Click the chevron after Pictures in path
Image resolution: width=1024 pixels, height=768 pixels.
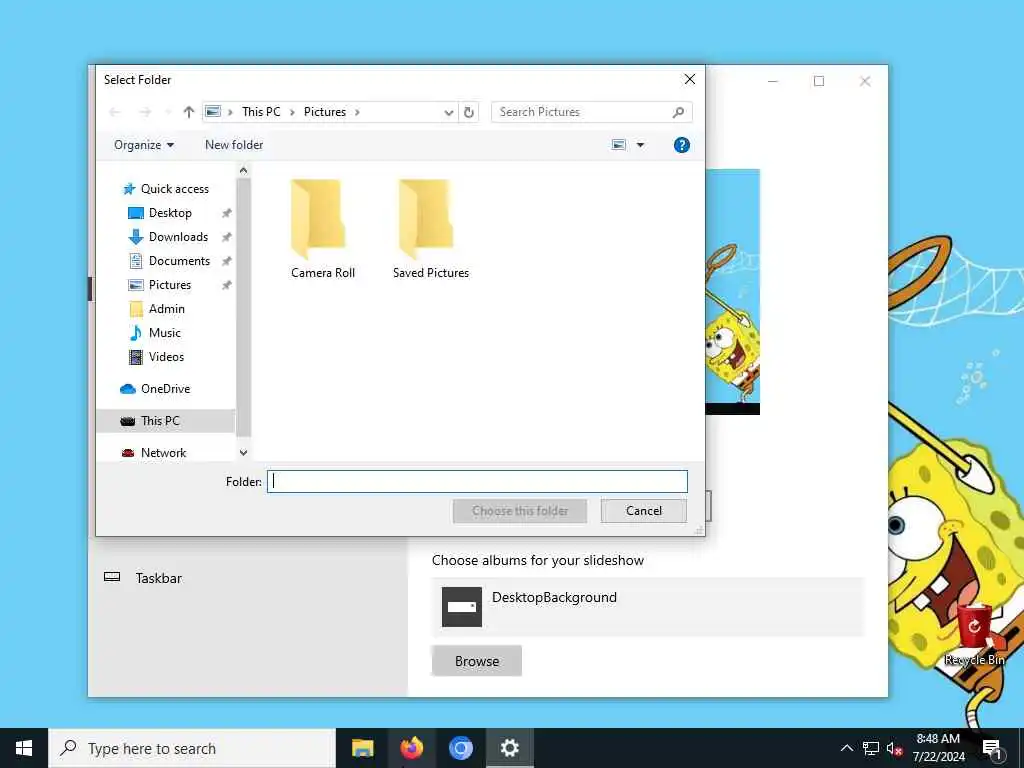tap(357, 112)
